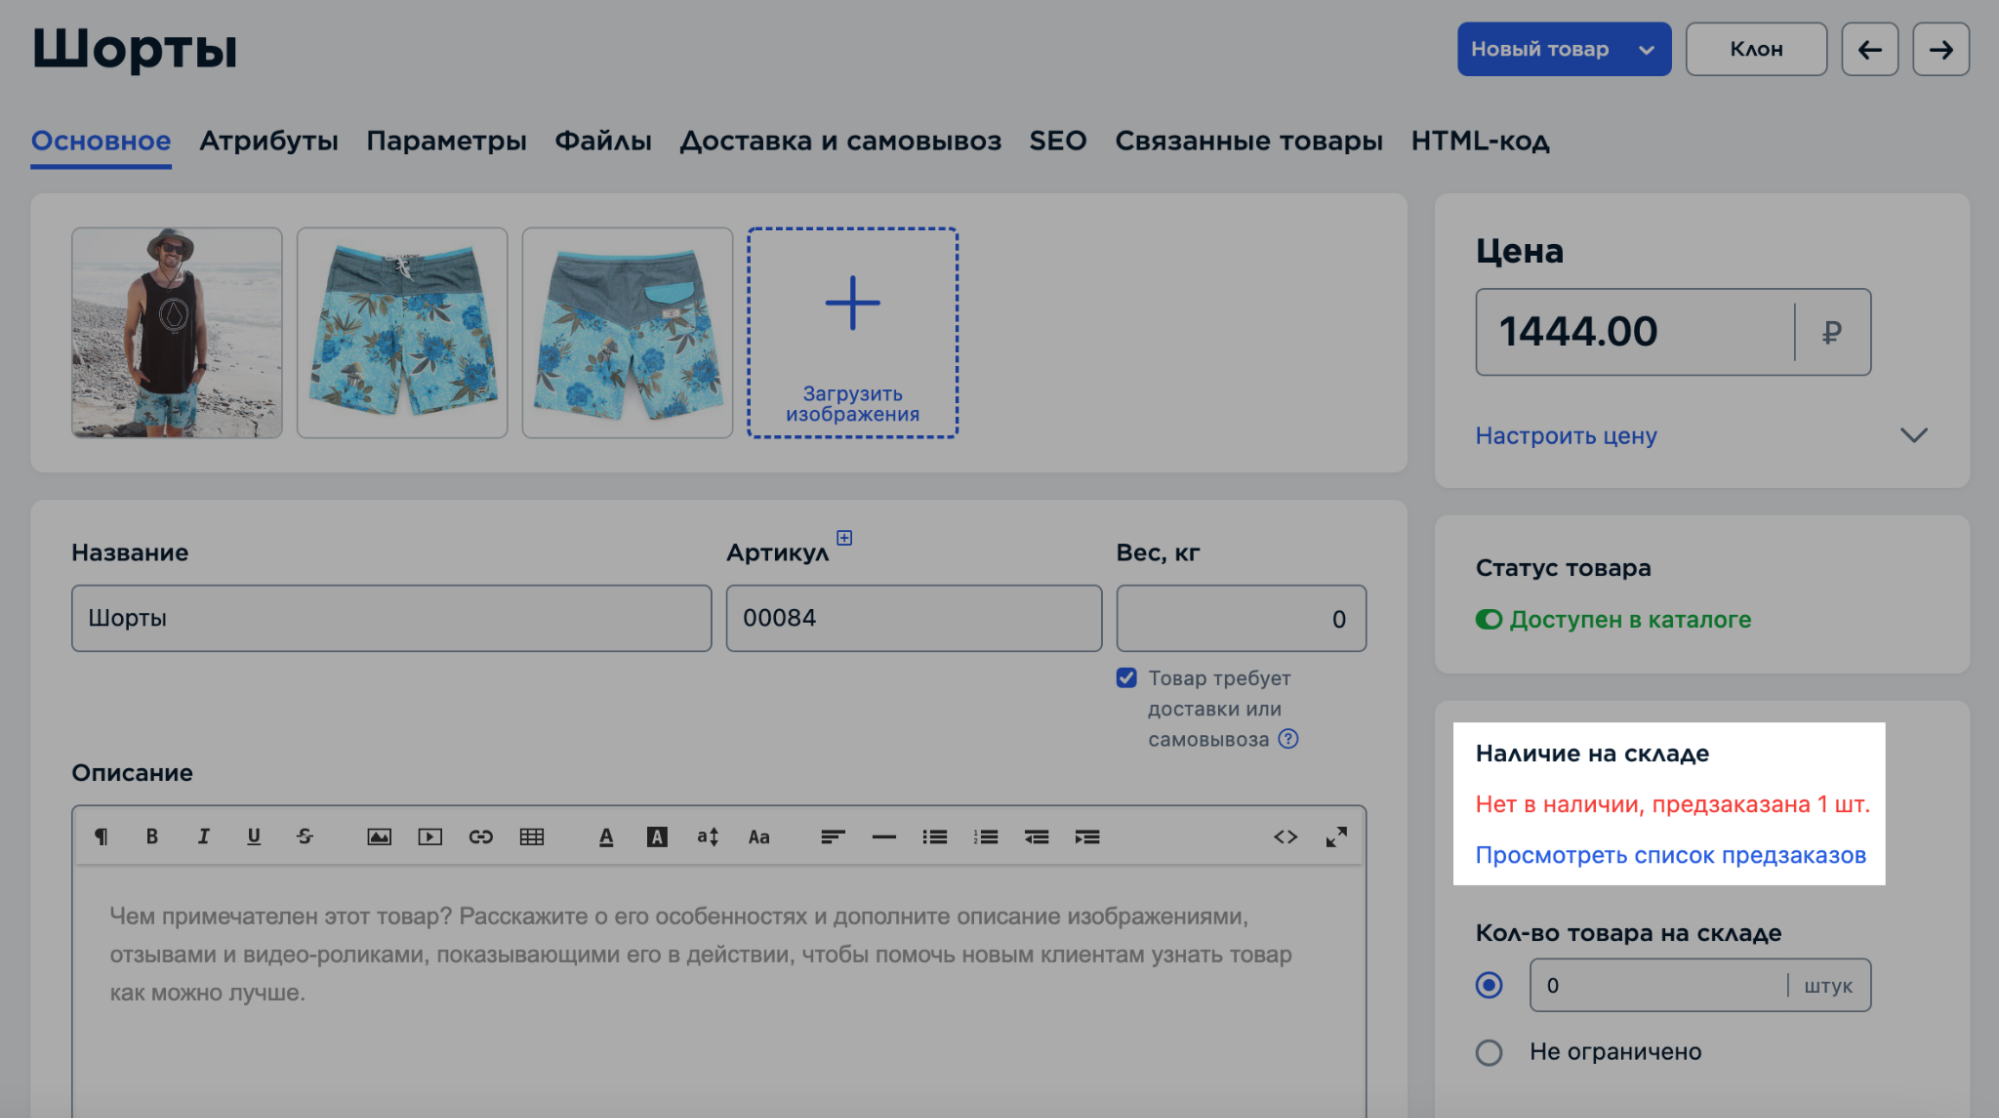
Task: Toggle bold formatting in description editor
Action: pos(152,837)
